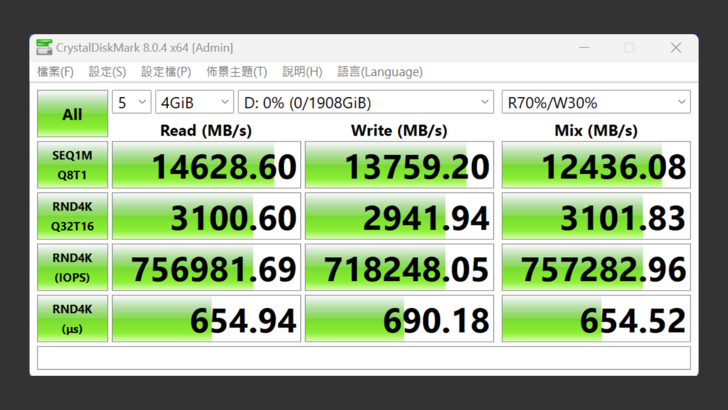
Task: Open the 說明(H) help menu
Action: tap(302, 72)
